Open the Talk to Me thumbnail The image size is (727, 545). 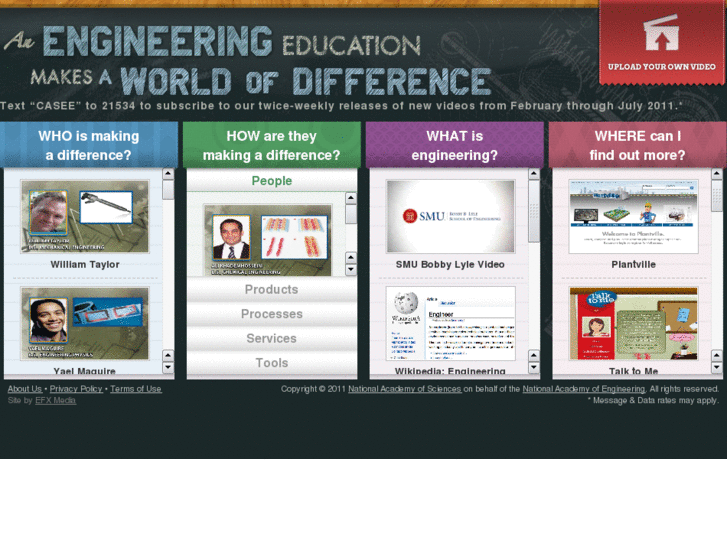click(633, 323)
